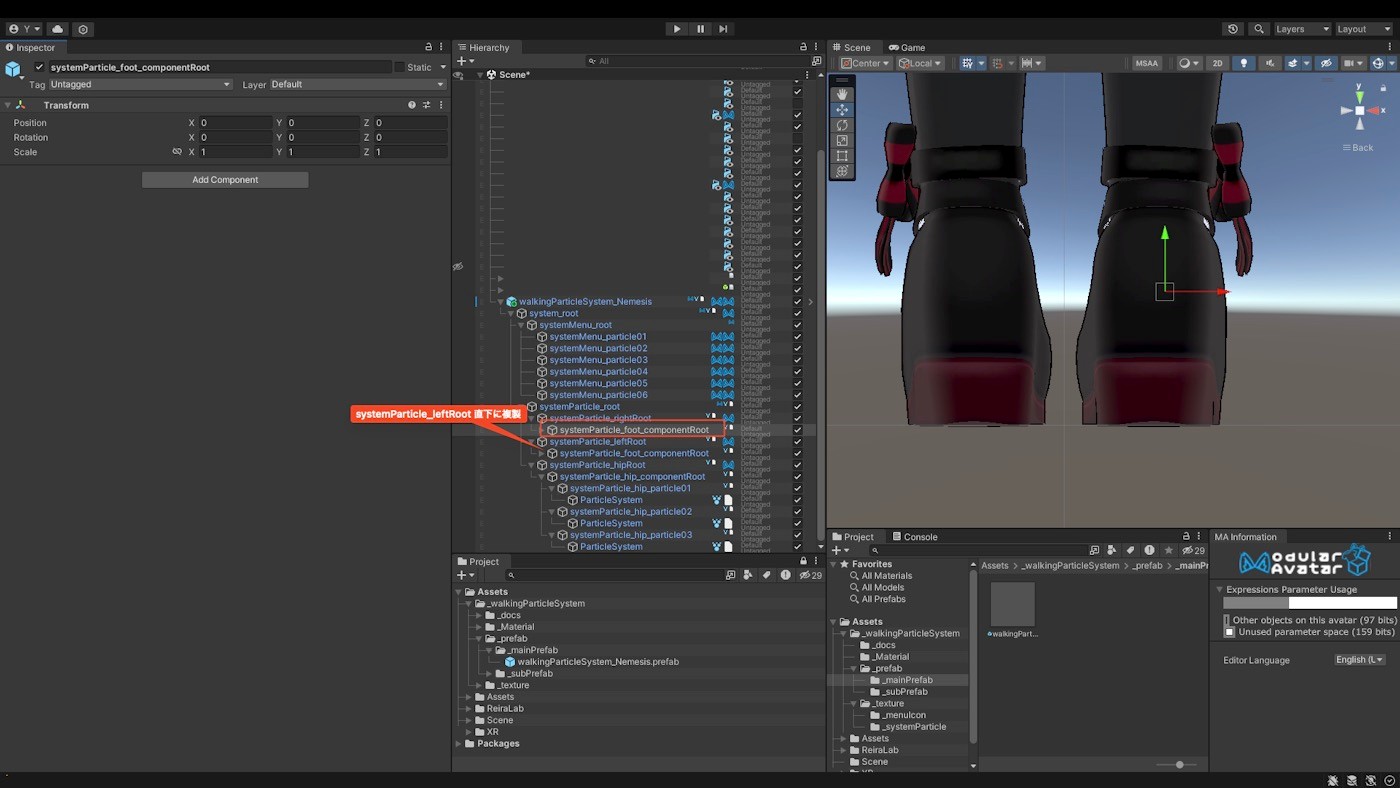Click the Play button
The width and height of the screenshot is (1400, 788).
click(x=677, y=29)
